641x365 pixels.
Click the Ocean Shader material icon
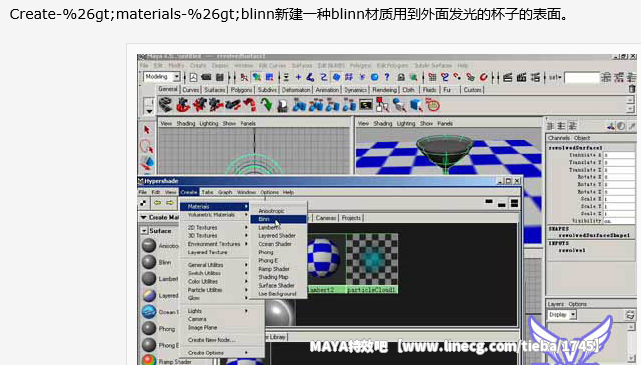149,312
